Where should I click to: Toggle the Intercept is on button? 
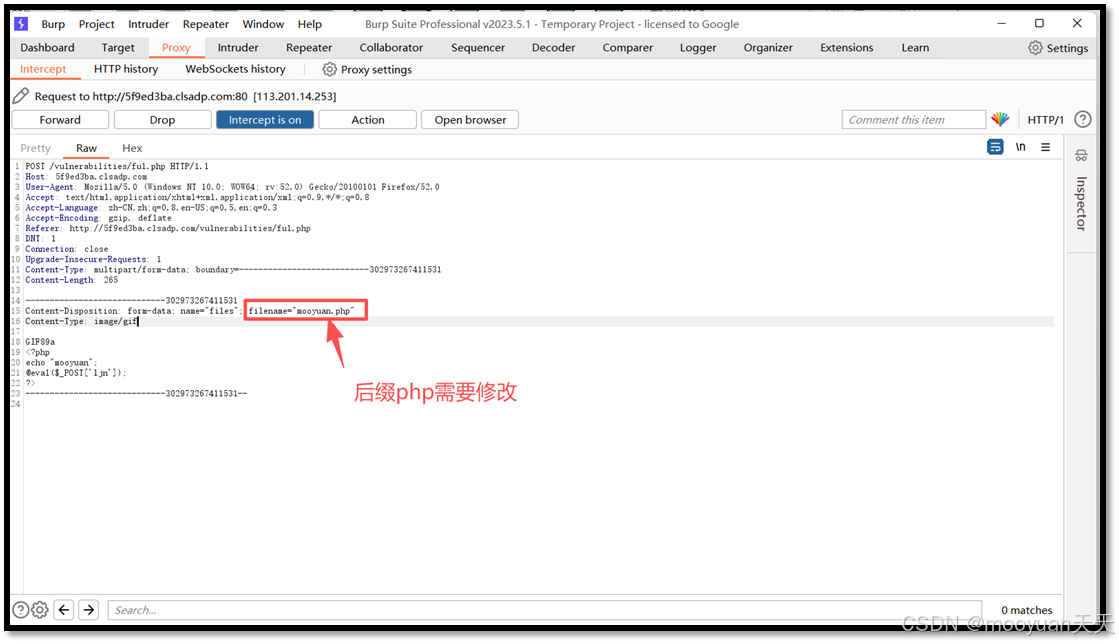(265, 120)
